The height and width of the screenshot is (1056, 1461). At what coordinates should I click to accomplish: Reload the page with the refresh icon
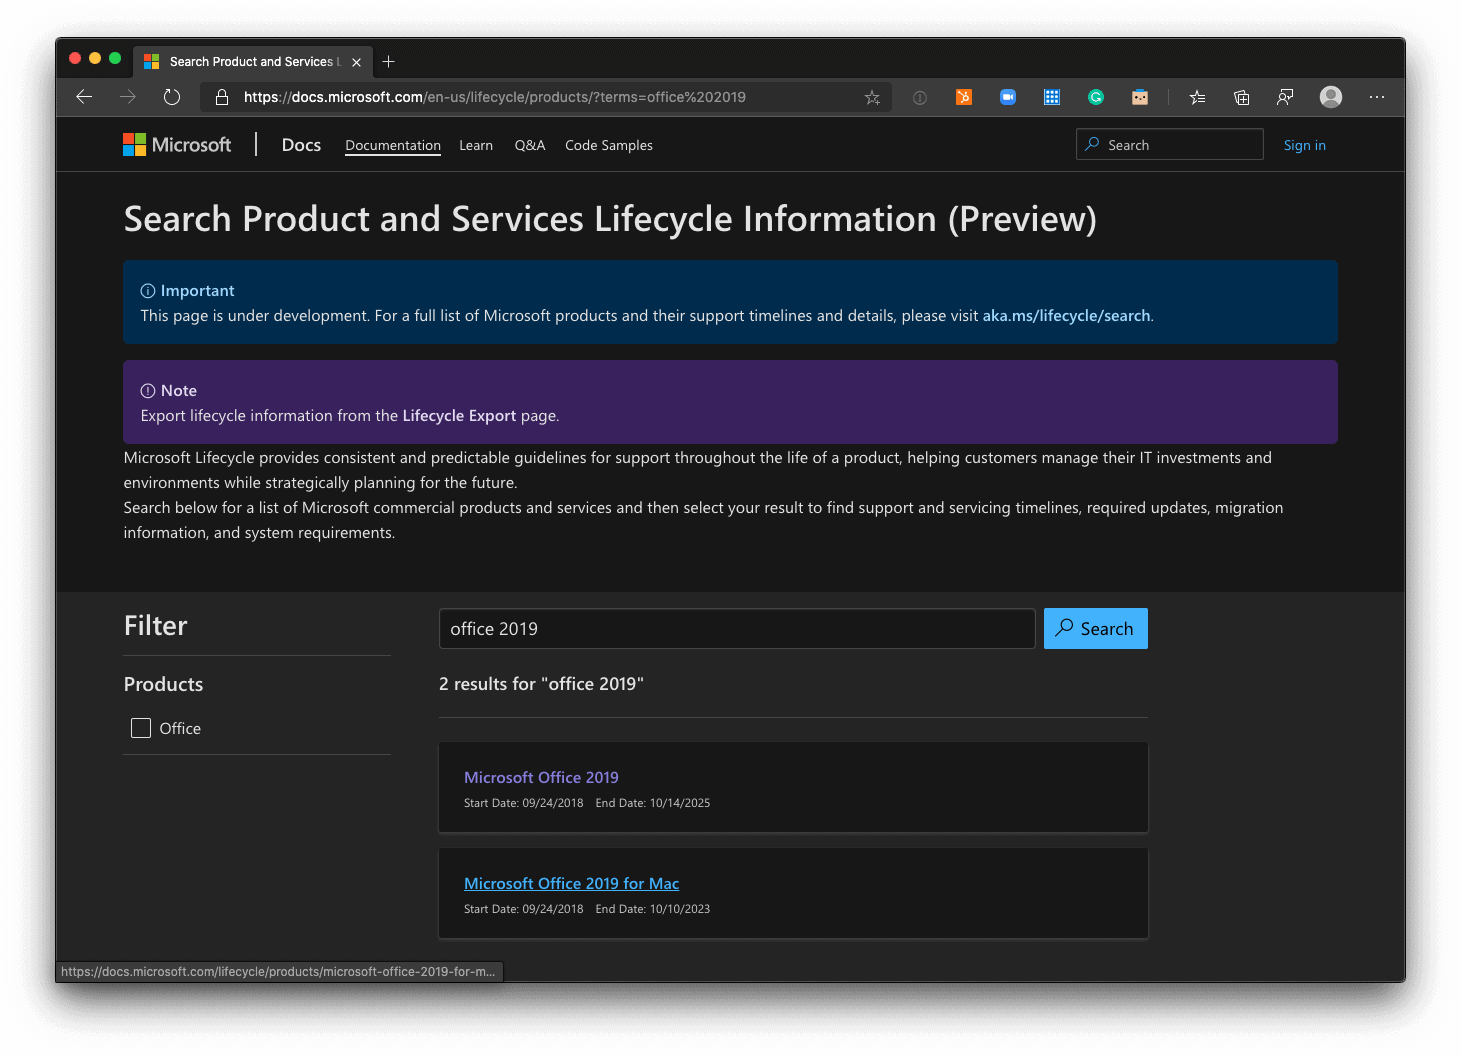pyautogui.click(x=172, y=97)
